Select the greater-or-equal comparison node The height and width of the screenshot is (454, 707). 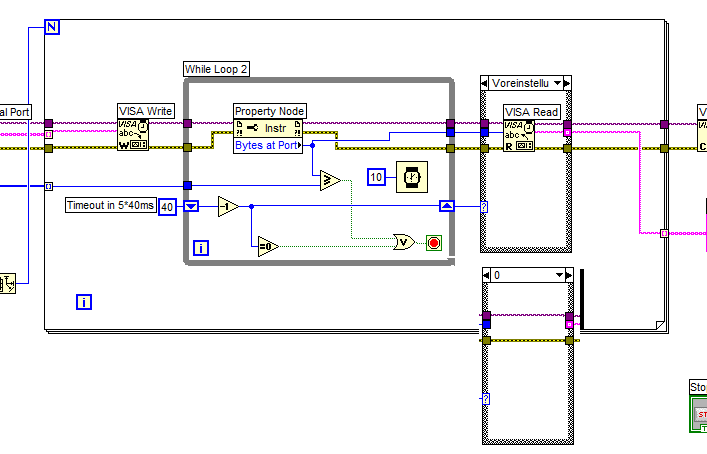pos(331,180)
